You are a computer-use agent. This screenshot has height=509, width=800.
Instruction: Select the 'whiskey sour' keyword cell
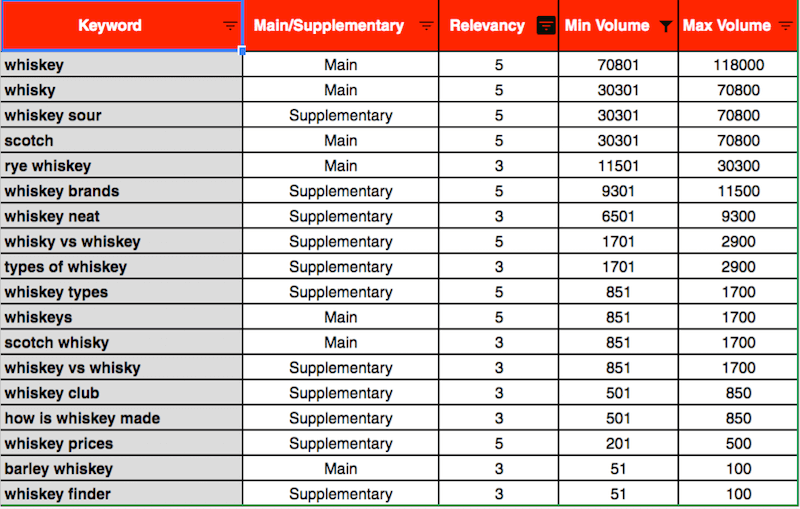click(122, 115)
